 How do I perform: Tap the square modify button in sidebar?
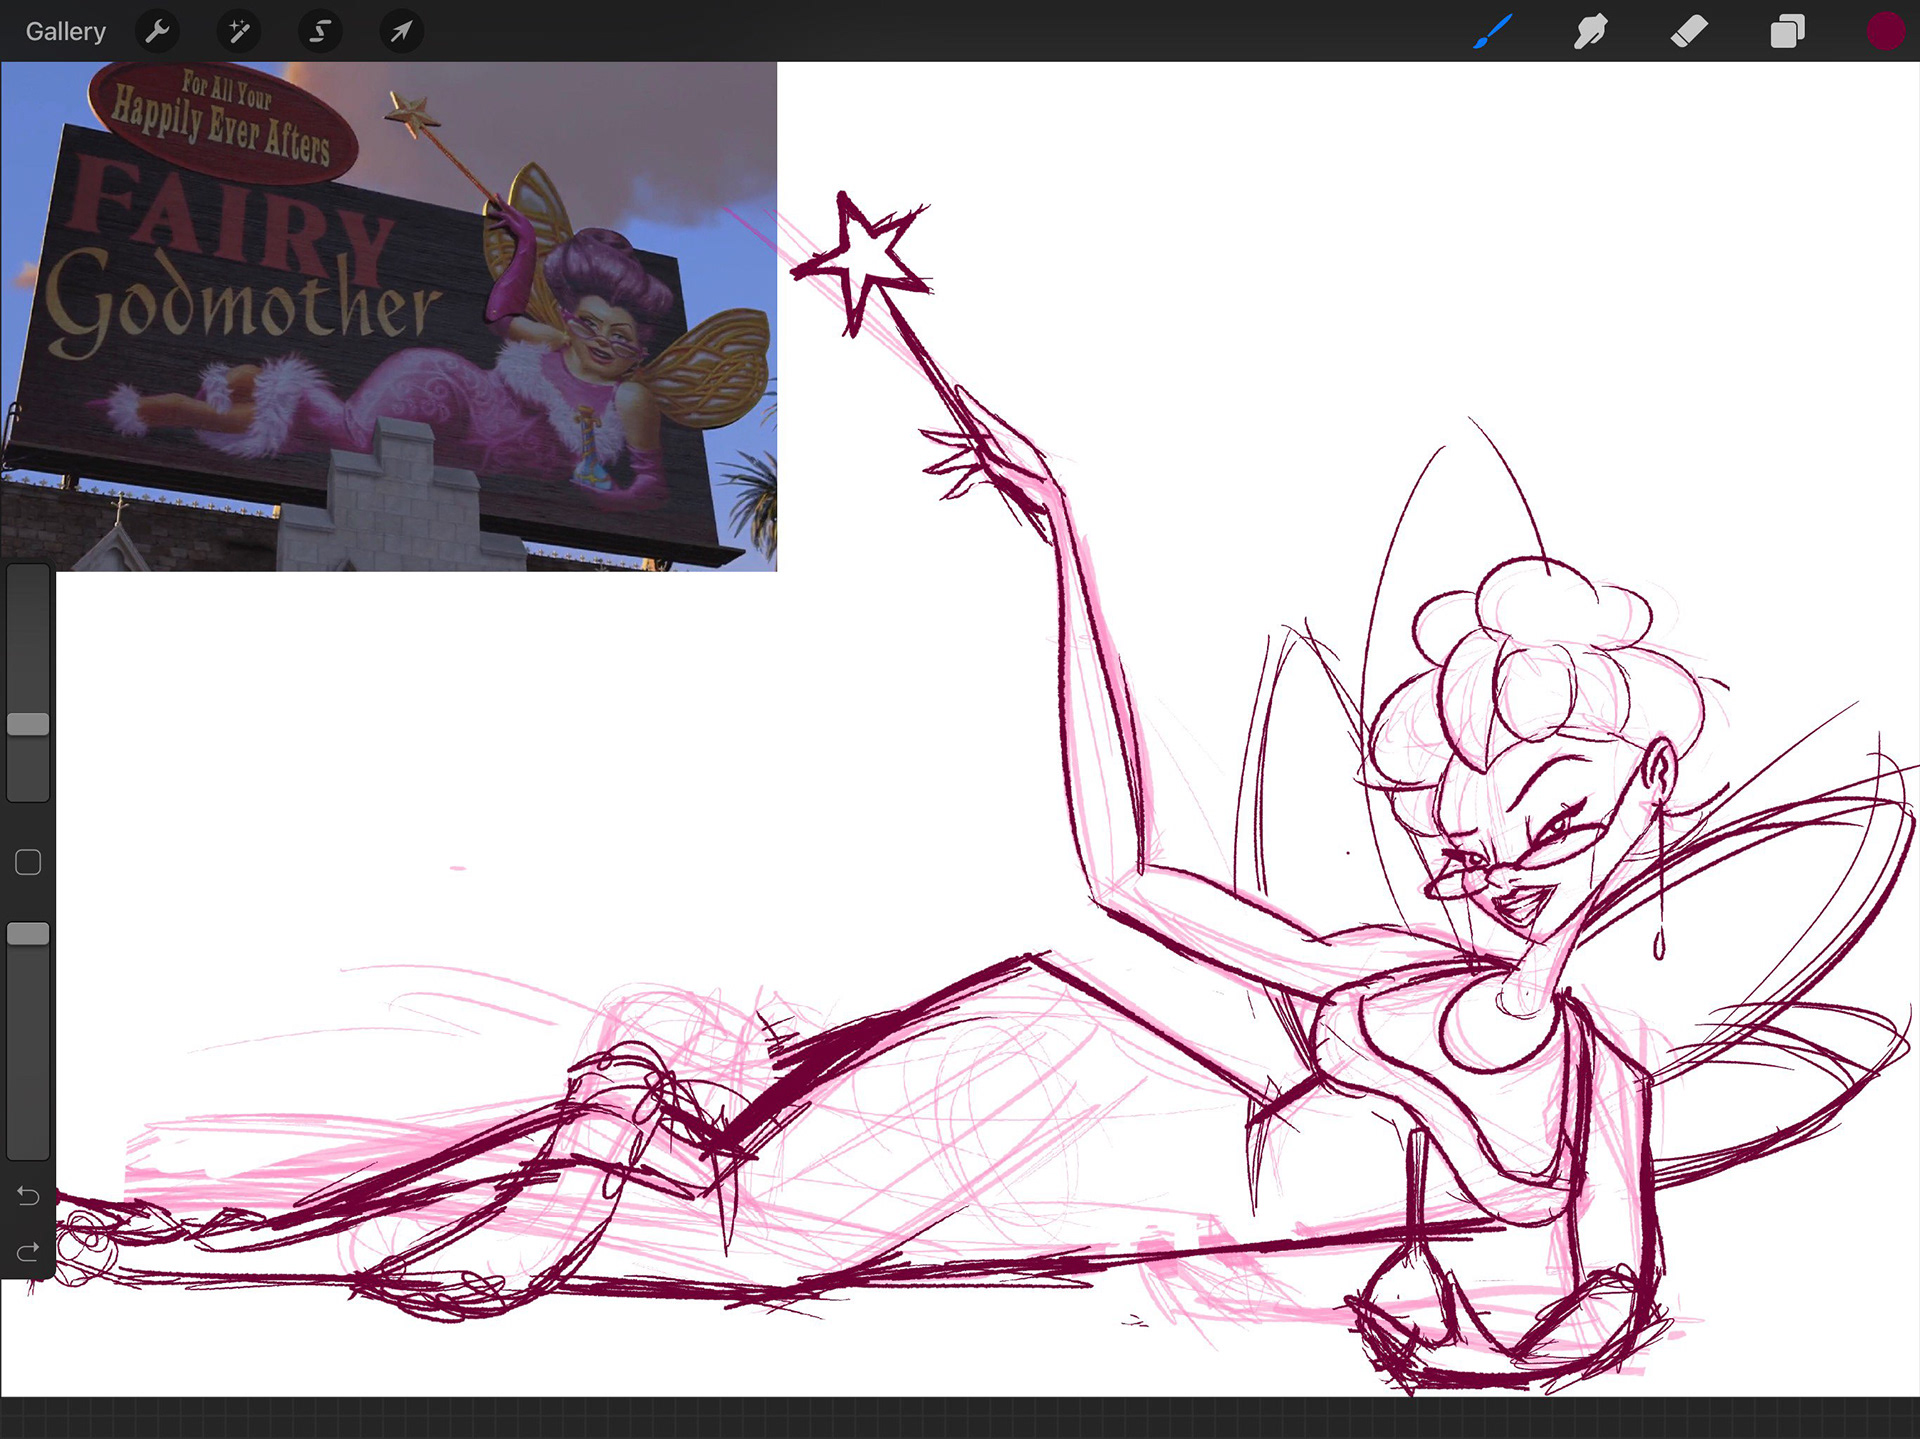tap(28, 862)
